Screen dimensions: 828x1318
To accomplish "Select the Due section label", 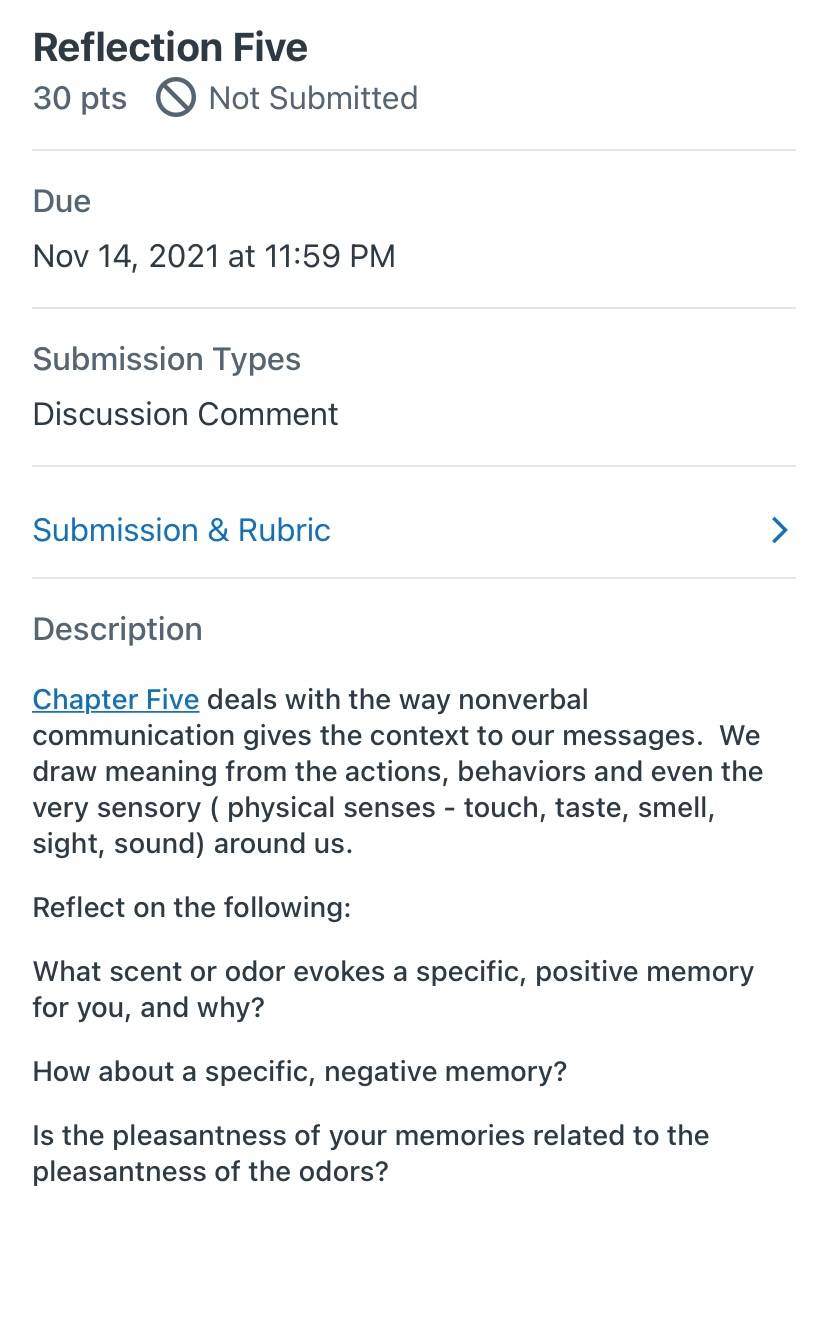I will 62,201.
